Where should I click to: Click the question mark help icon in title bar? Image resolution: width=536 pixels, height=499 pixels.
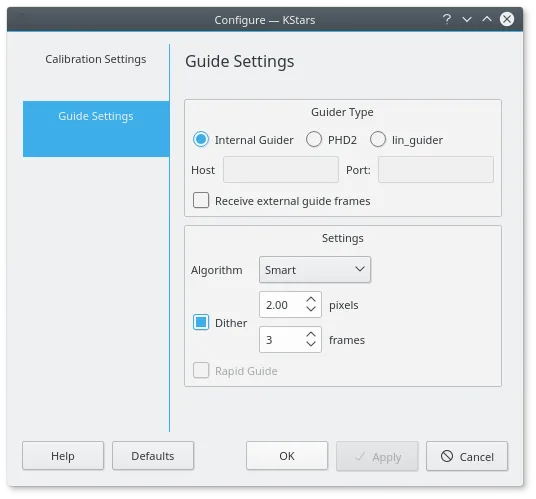447,19
